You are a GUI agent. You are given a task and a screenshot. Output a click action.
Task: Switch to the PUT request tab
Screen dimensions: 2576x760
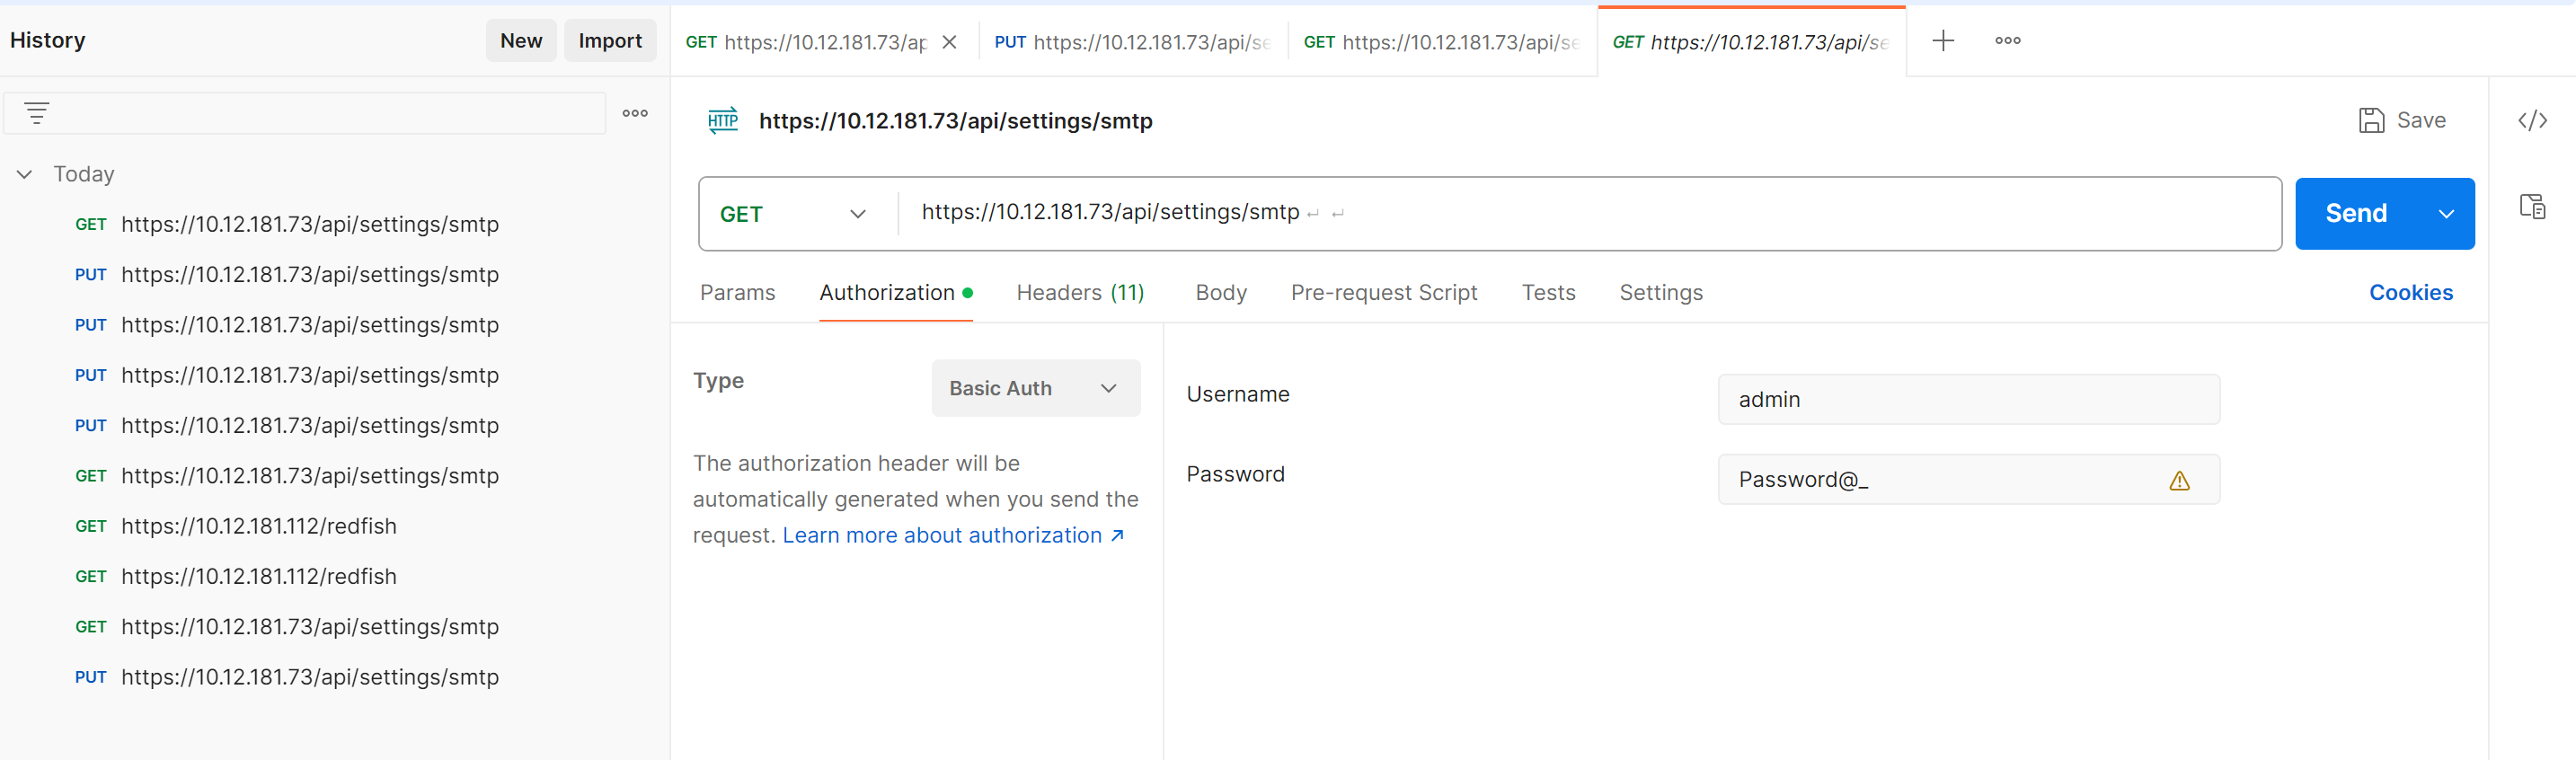[x=1133, y=42]
